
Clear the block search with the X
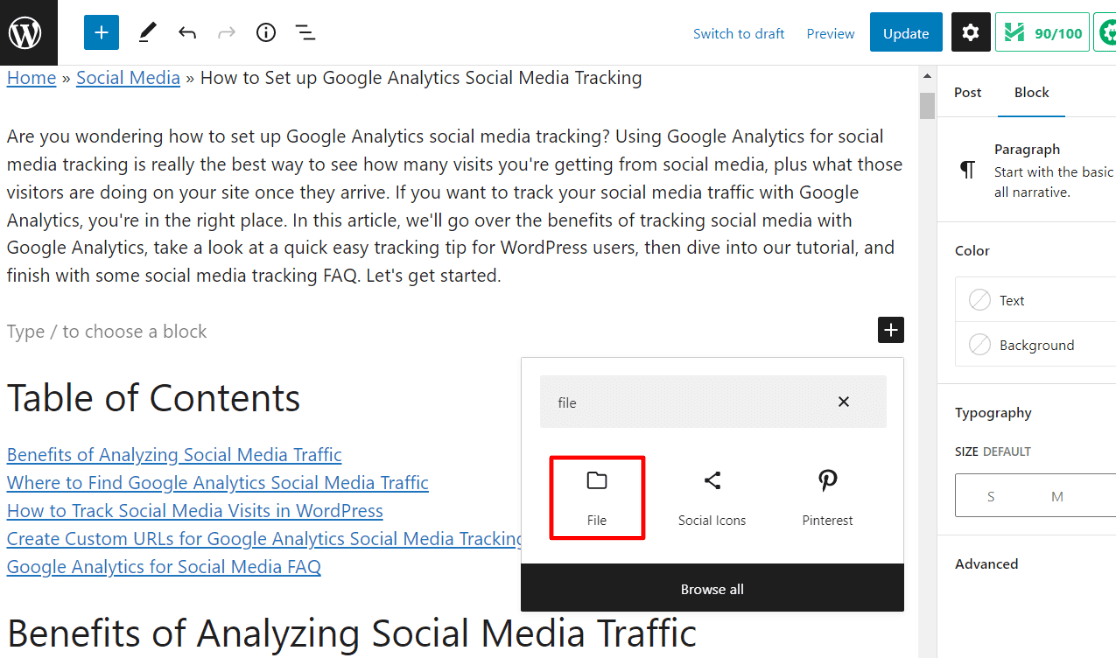point(843,401)
